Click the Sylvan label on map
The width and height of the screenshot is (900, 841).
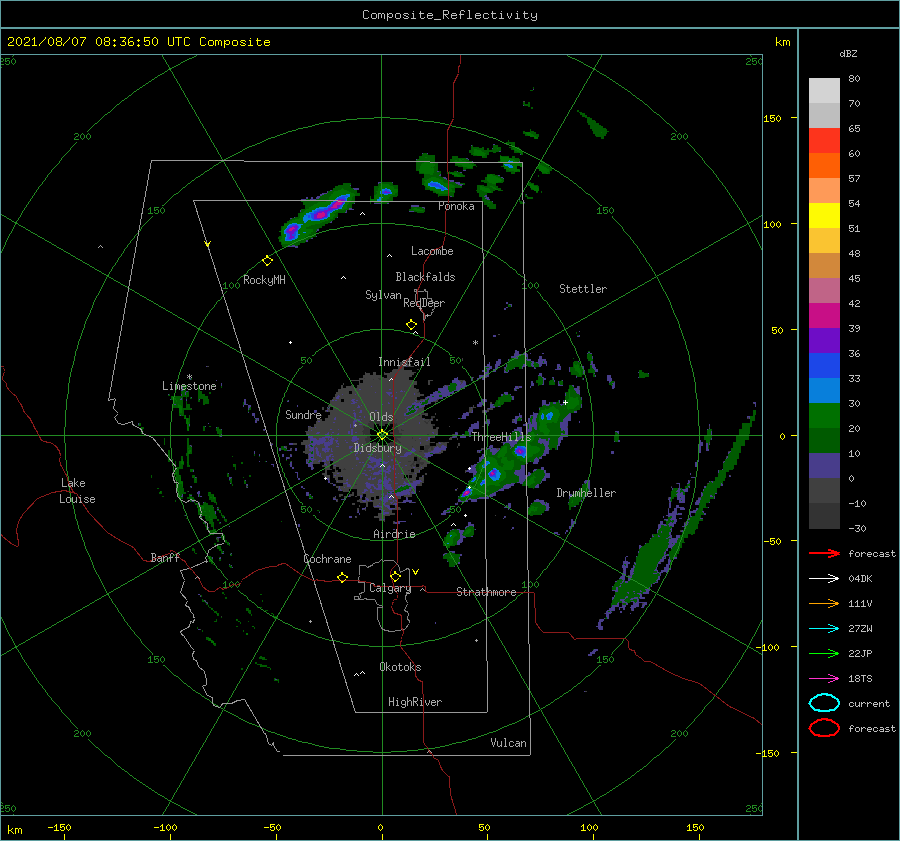click(383, 295)
